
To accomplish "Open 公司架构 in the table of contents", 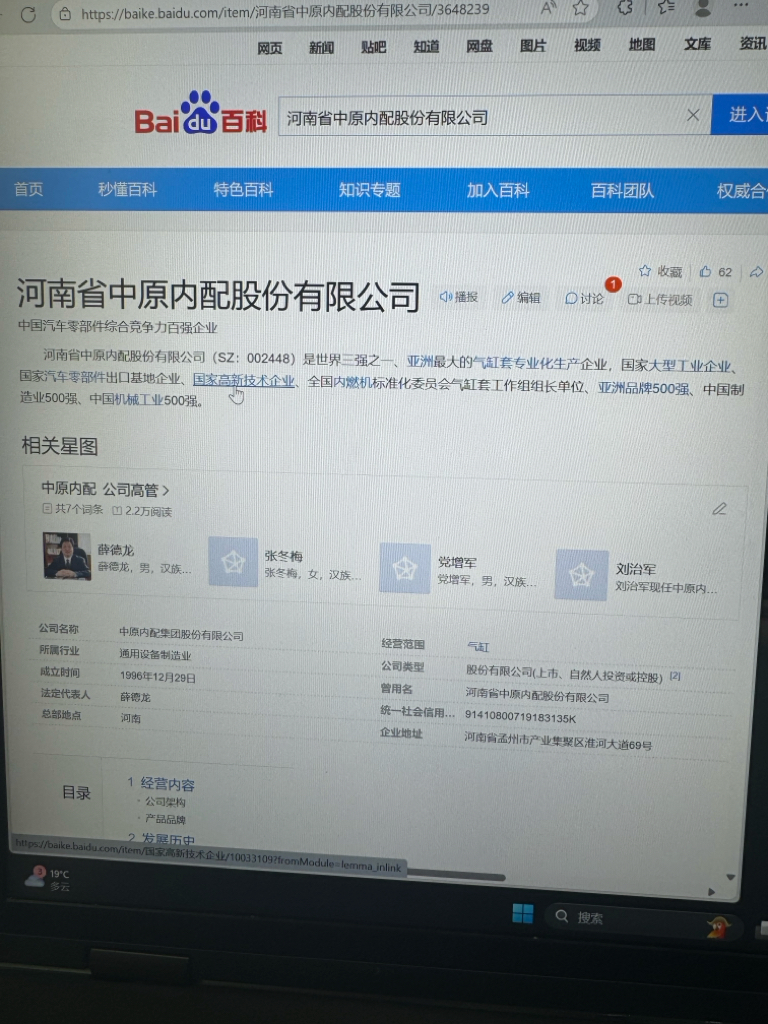I will [165, 801].
